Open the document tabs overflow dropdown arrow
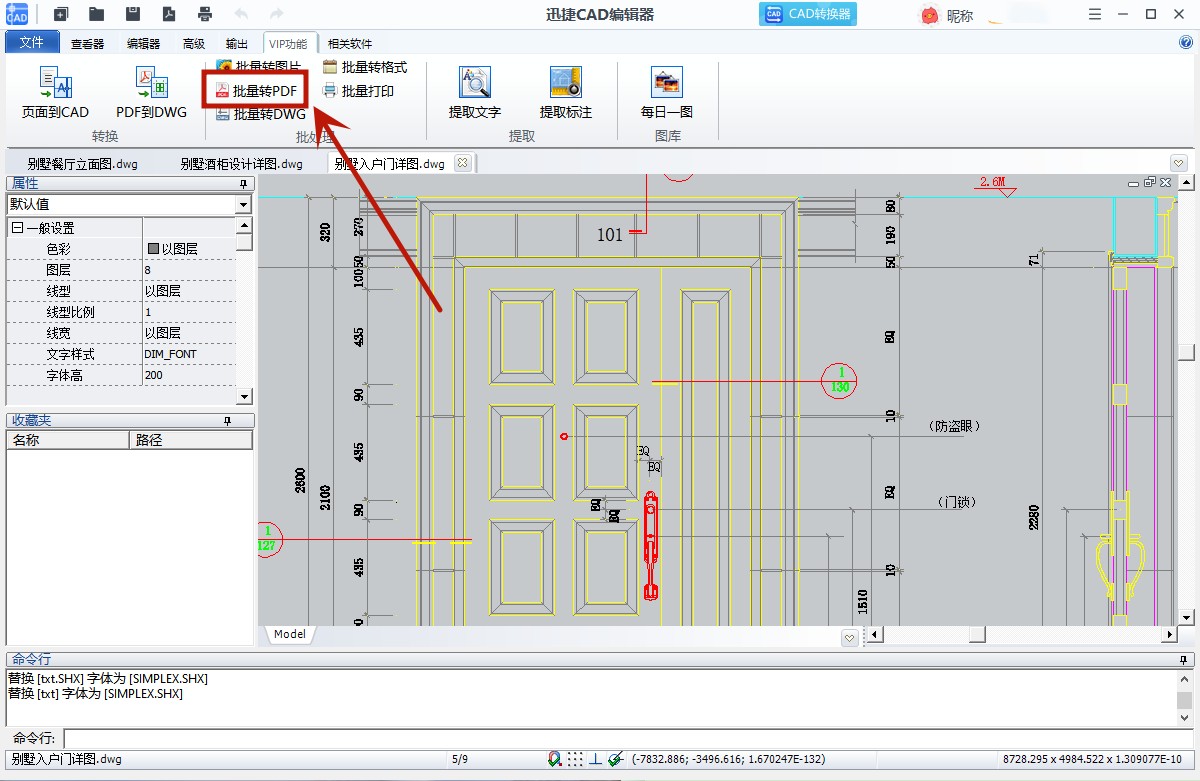 pos(1178,162)
